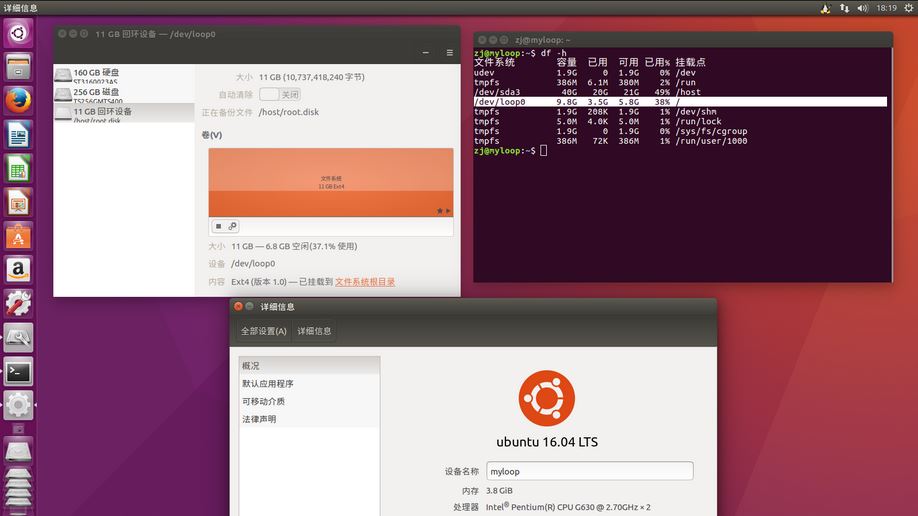Click the Intel Pentium CPU G630 processor text
The width and height of the screenshot is (918, 516).
pos(568,507)
